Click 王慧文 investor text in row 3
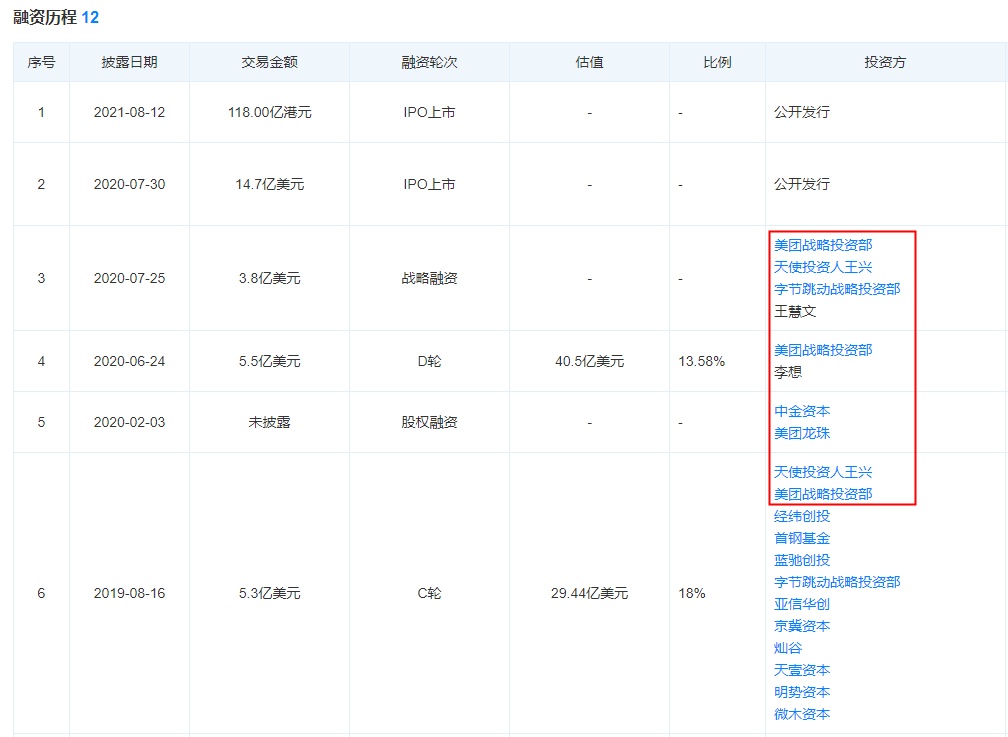The image size is (1008, 737). pyautogui.click(x=795, y=311)
